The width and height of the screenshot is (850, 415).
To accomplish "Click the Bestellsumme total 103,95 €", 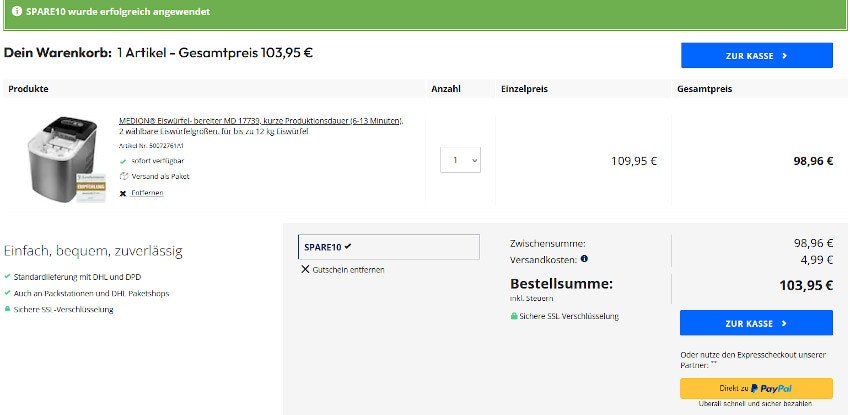I will (806, 285).
